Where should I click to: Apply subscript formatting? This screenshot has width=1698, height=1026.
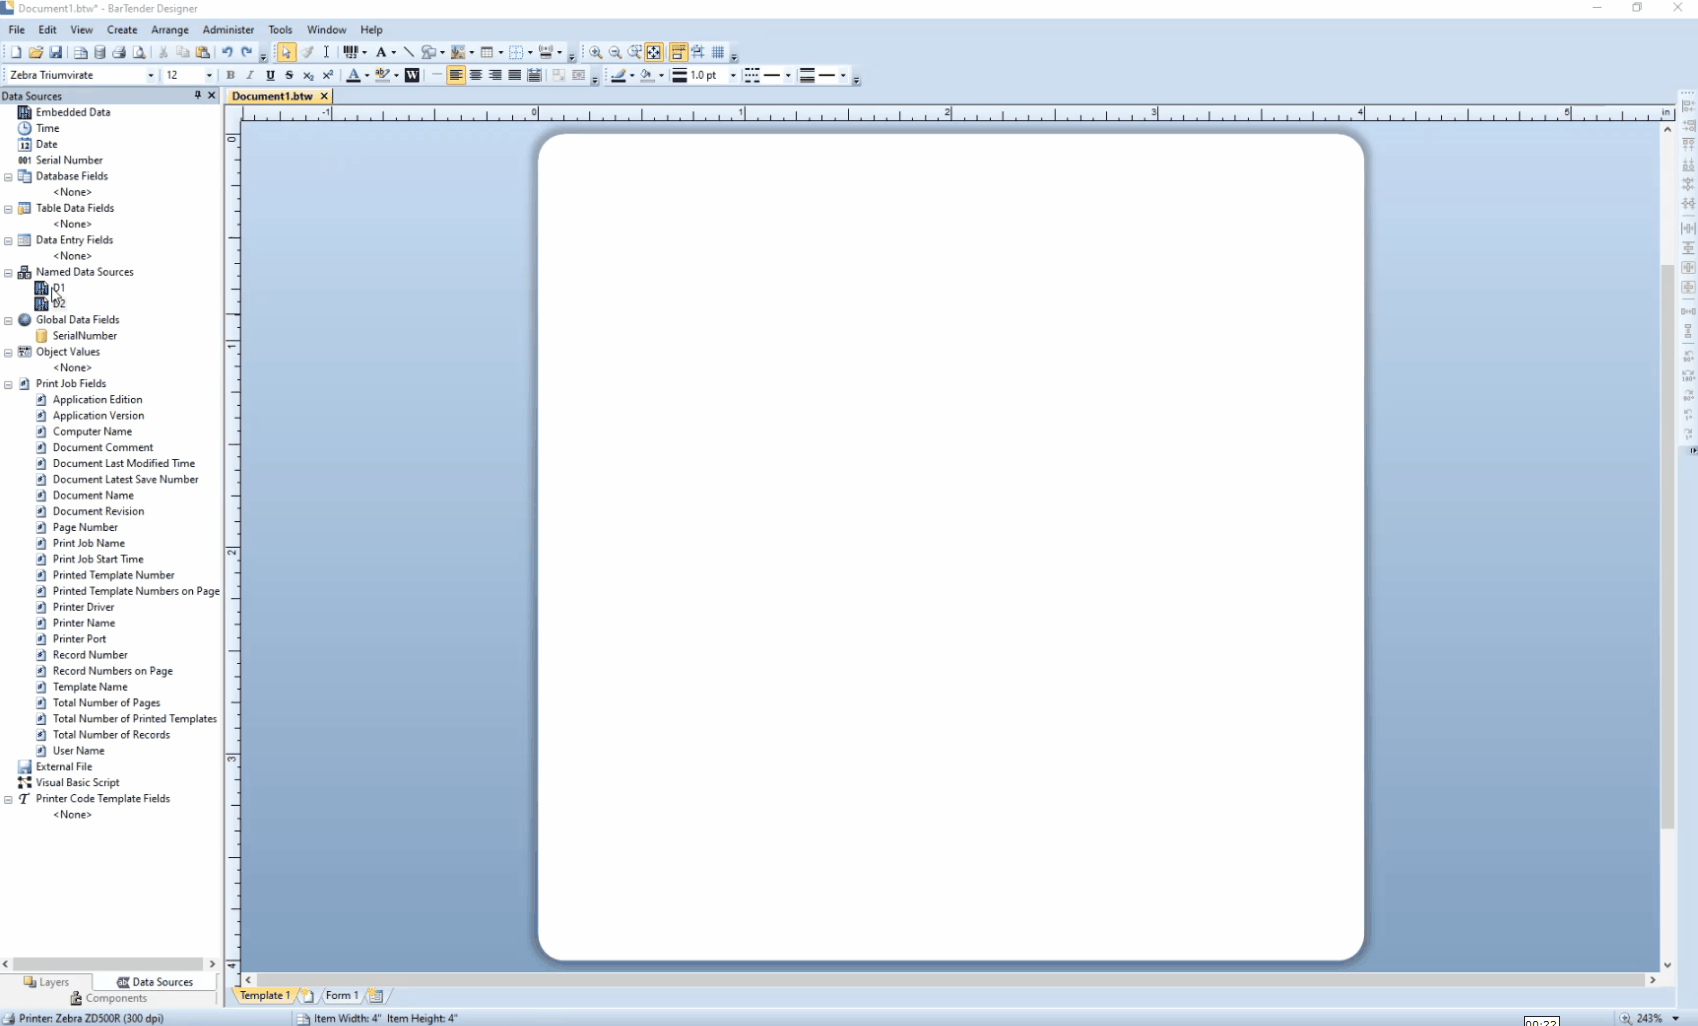[308, 75]
